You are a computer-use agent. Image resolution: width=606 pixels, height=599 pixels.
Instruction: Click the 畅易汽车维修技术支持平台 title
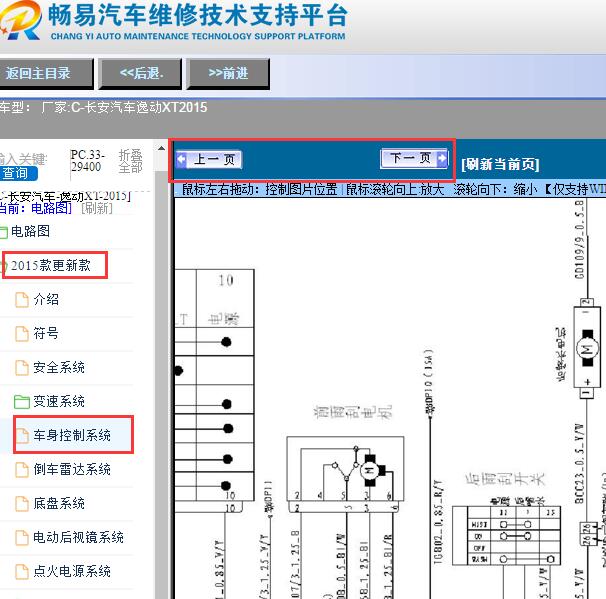coord(198,15)
